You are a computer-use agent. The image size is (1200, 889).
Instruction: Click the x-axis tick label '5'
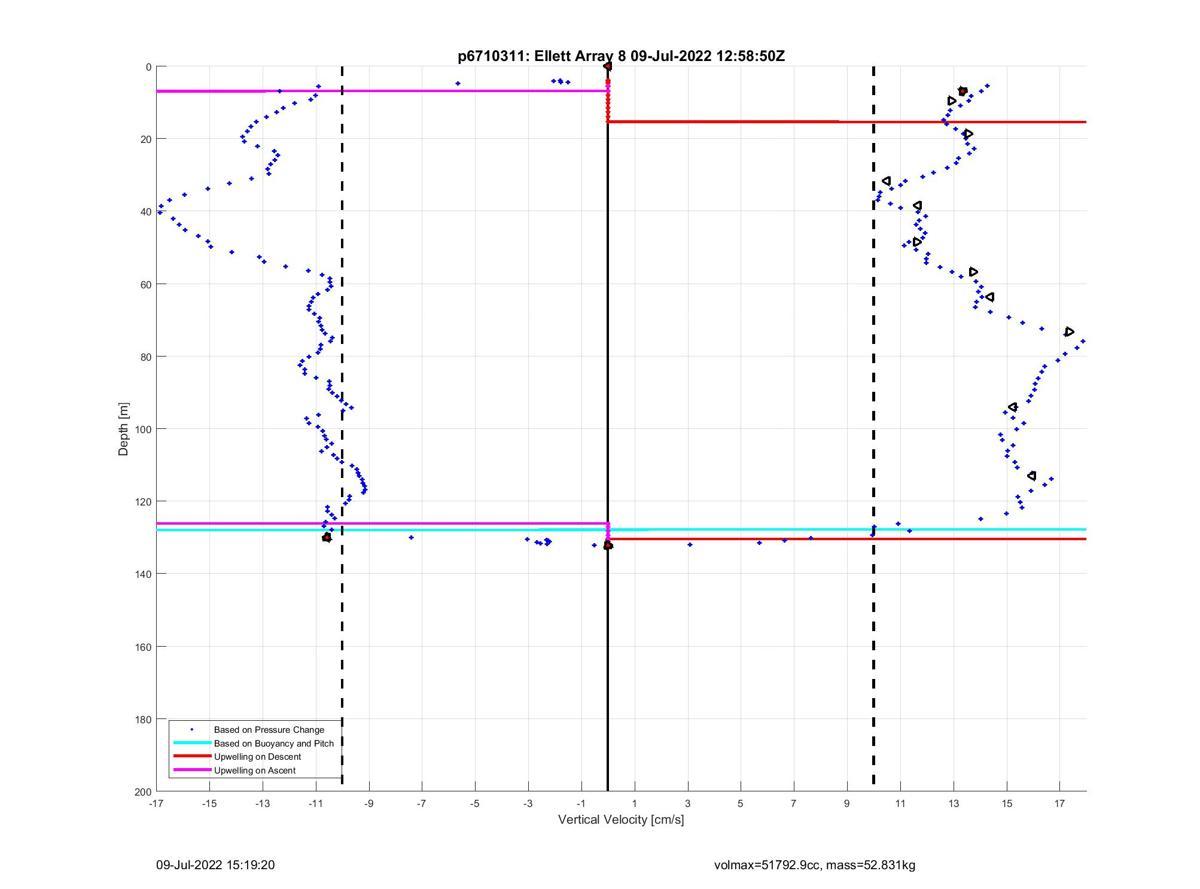741,803
